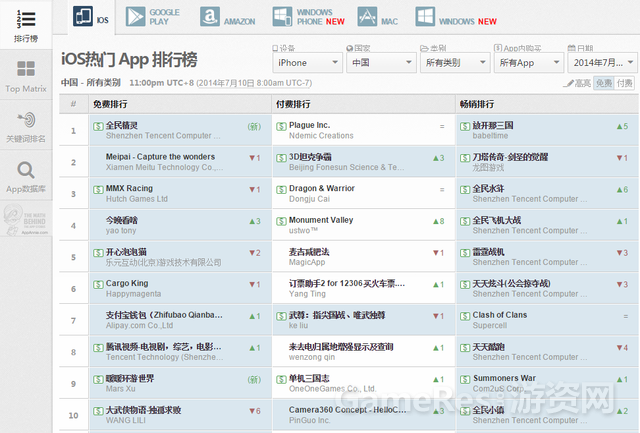Open Camera360 Concept app link
640x433 pixels.
click(347, 410)
